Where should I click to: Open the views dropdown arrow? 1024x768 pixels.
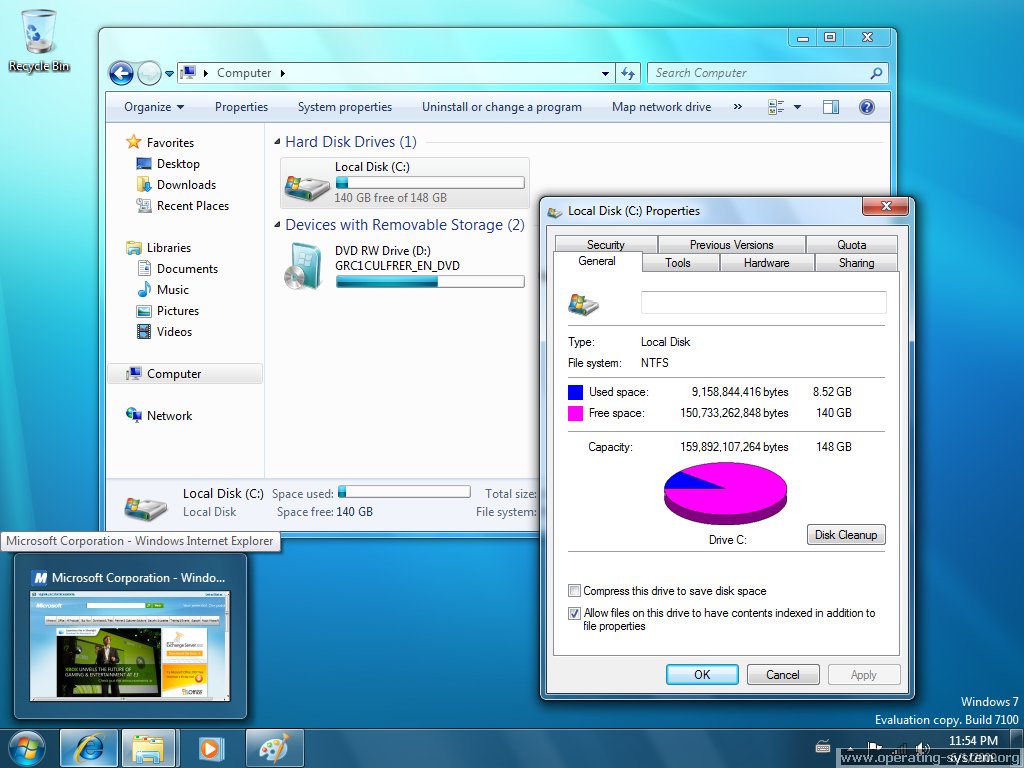[x=797, y=107]
